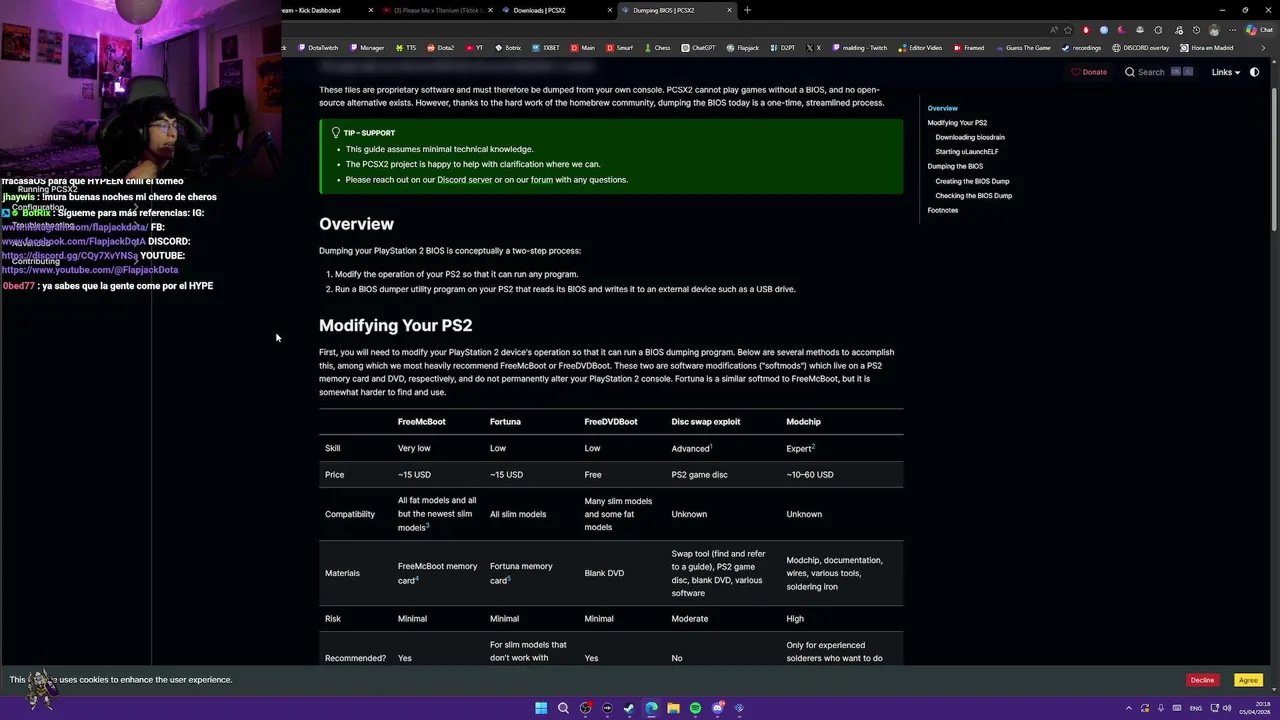
Task: Close the Dumping BIOS tab
Action: 729,10
